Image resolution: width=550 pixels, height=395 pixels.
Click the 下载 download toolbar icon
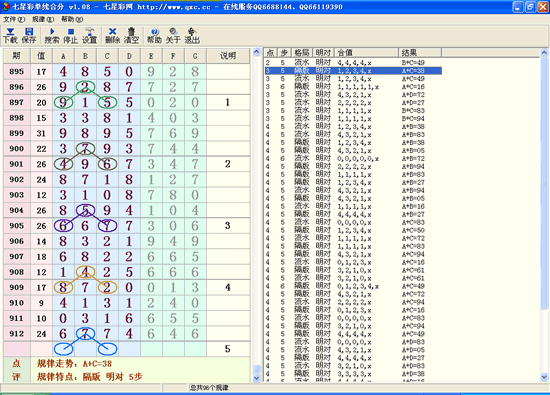[x=10, y=36]
